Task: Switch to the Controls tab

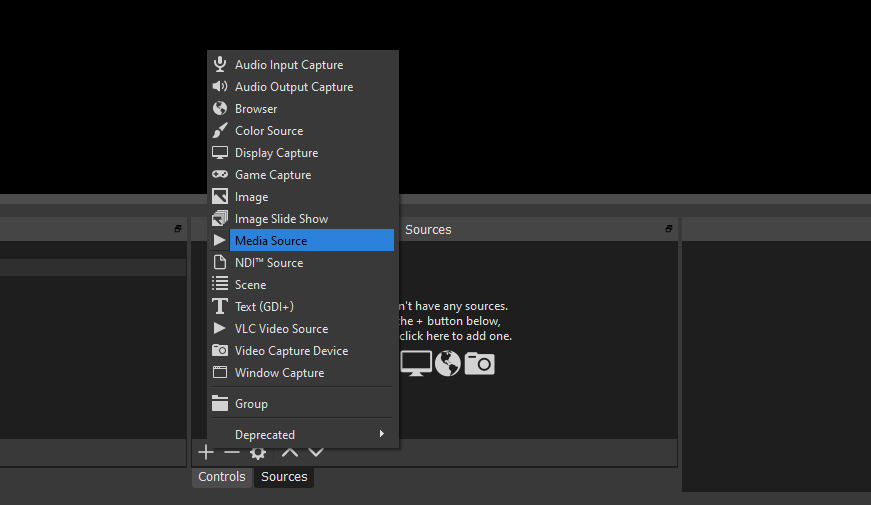Action: pyautogui.click(x=222, y=477)
